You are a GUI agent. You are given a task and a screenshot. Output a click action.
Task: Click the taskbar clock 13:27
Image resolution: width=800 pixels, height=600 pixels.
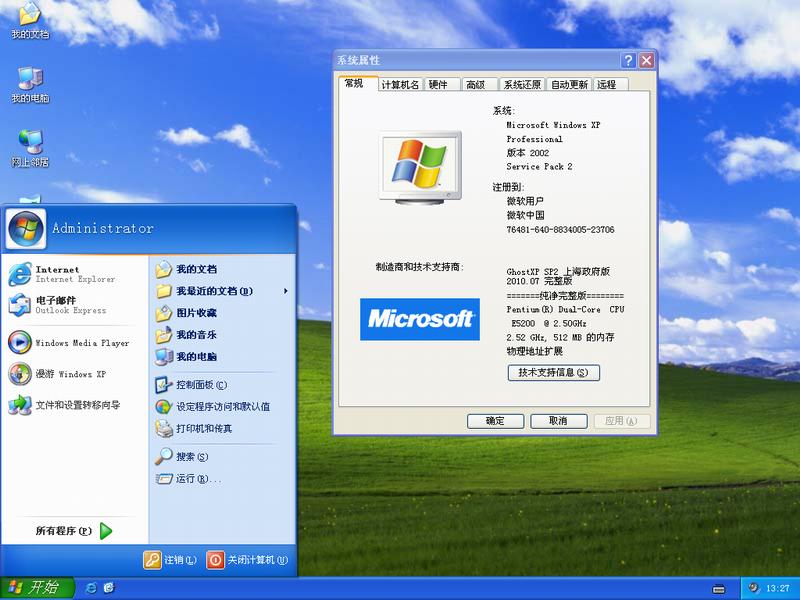777,588
